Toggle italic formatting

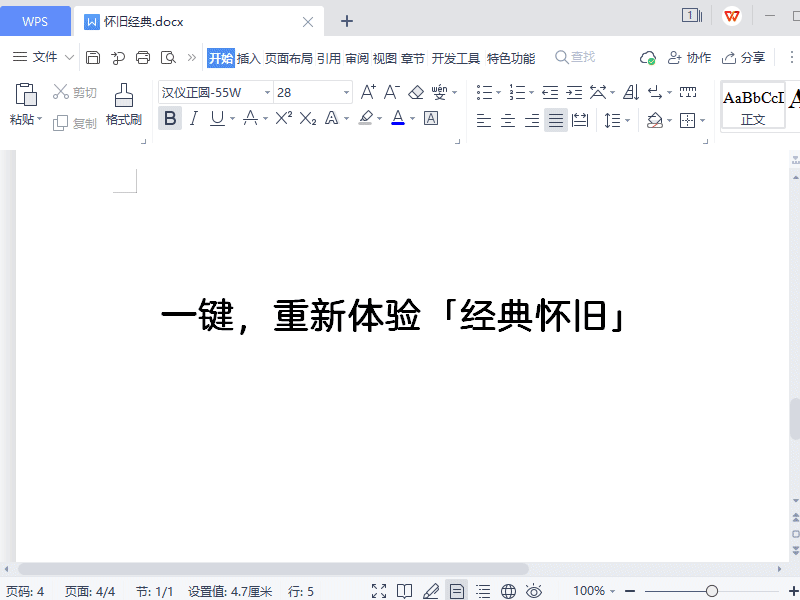pos(193,118)
